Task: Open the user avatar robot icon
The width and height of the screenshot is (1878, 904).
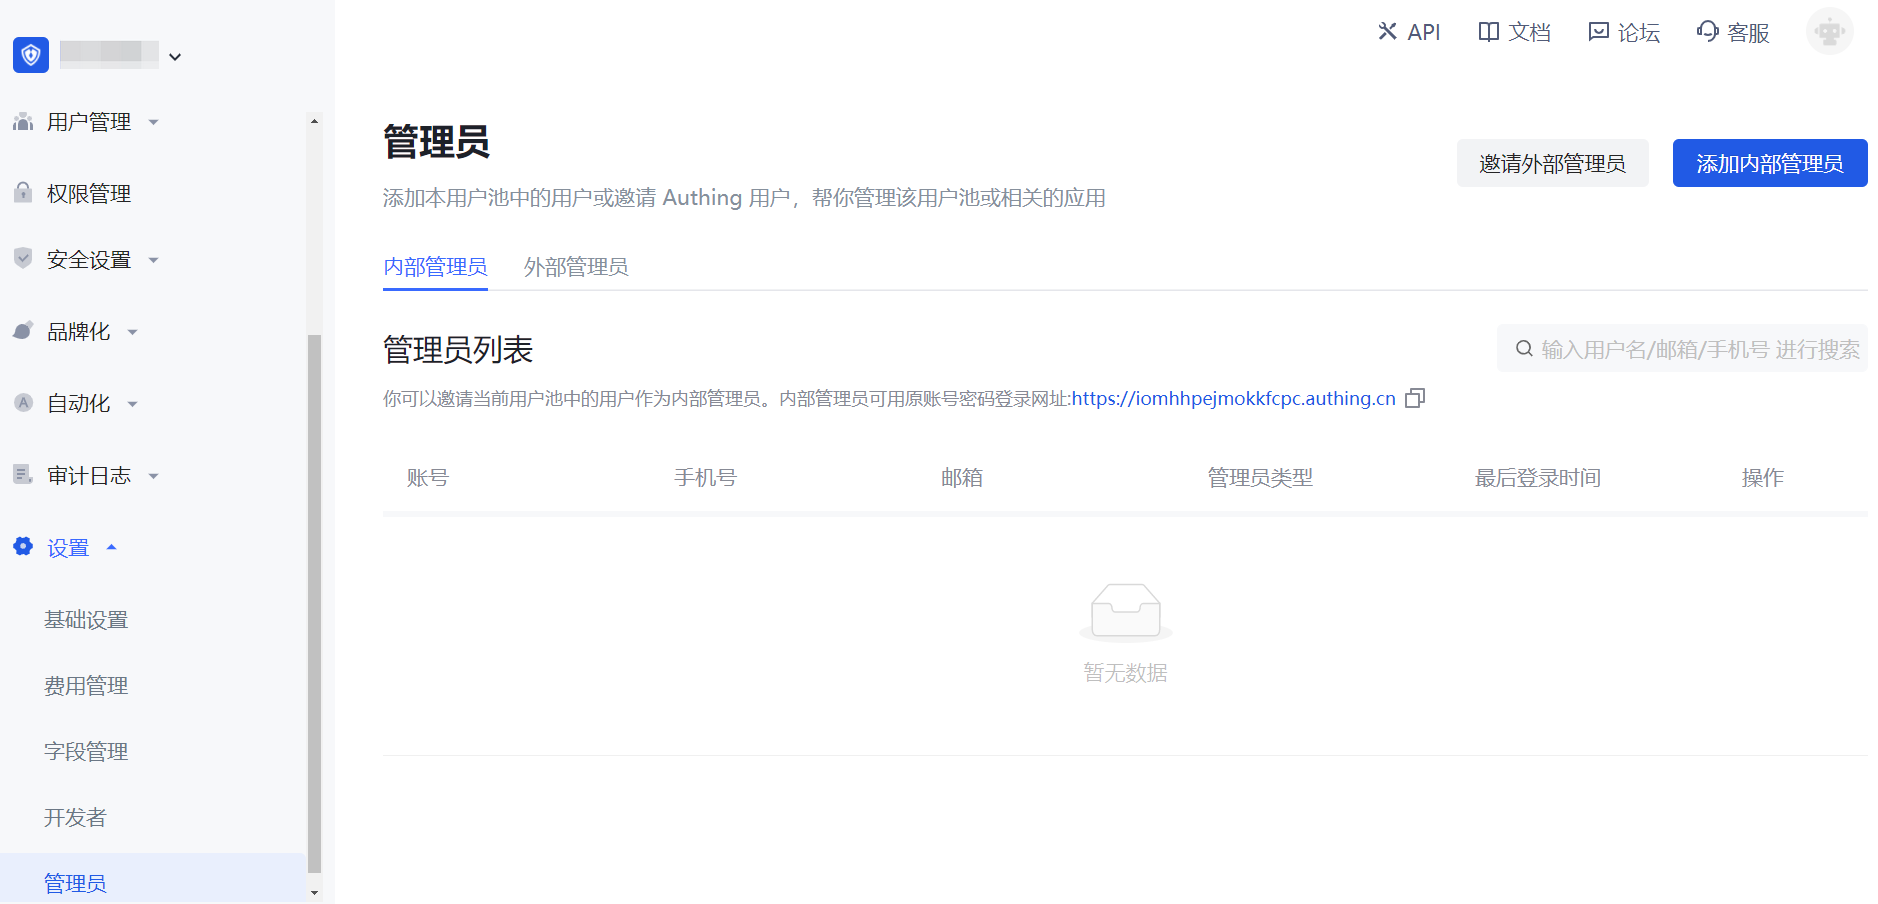Action: (1829, 32)
